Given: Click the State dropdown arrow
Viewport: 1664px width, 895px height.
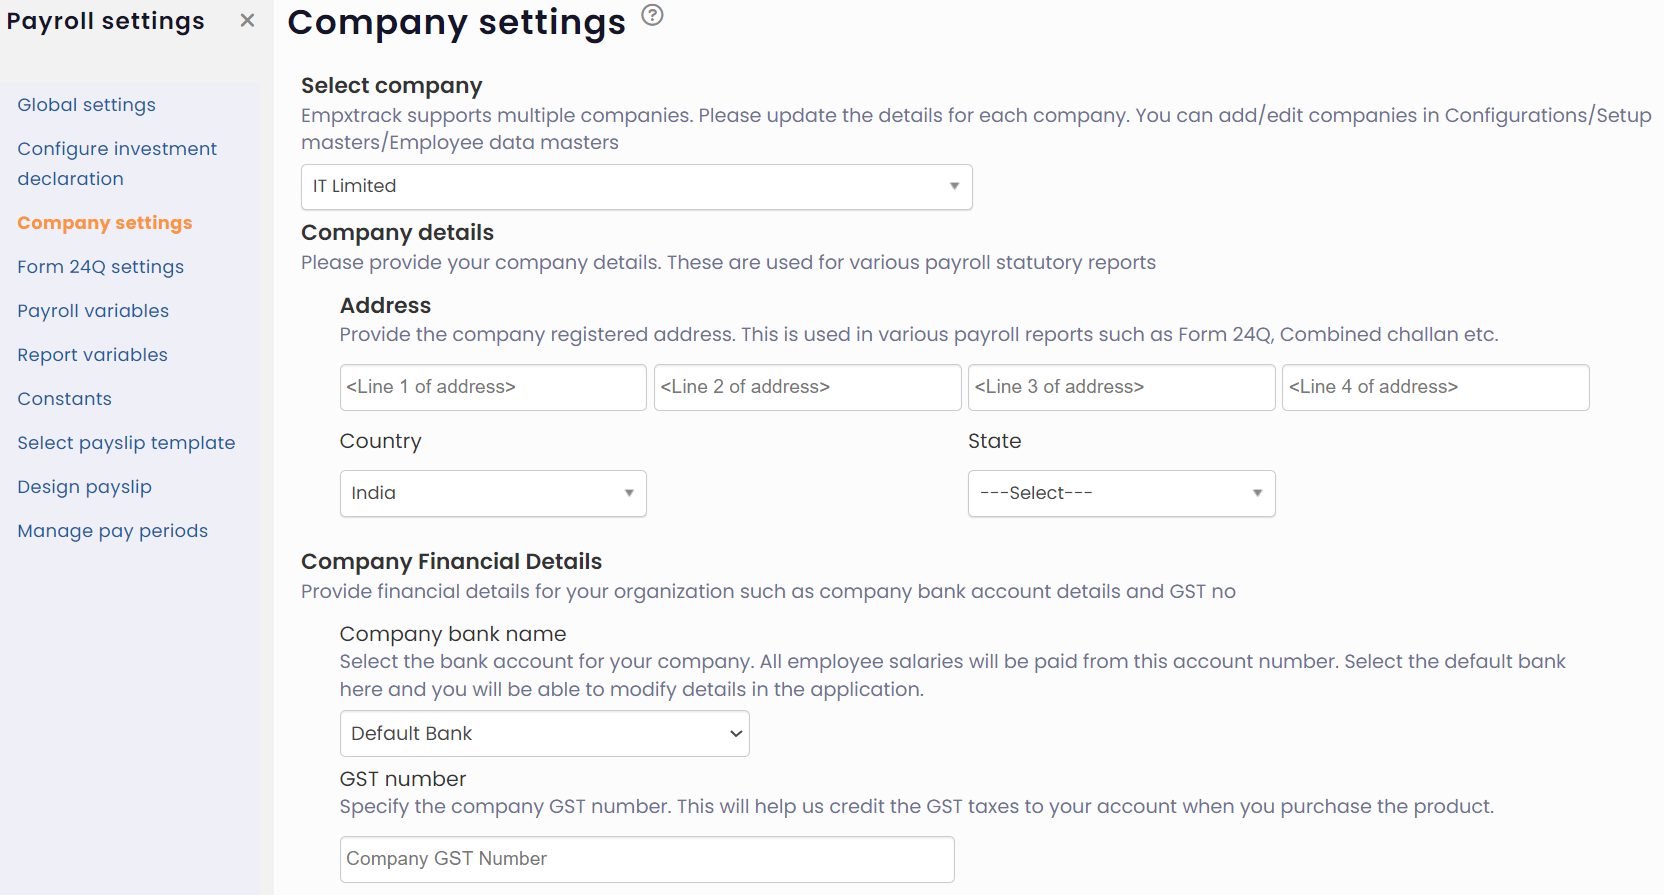Looking at the screenshot, I should [1256, 493].
